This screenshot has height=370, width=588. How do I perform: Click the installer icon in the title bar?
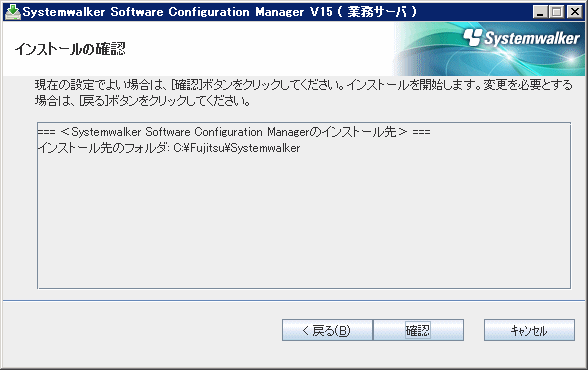pyautogui.click(x=13, y=12)
